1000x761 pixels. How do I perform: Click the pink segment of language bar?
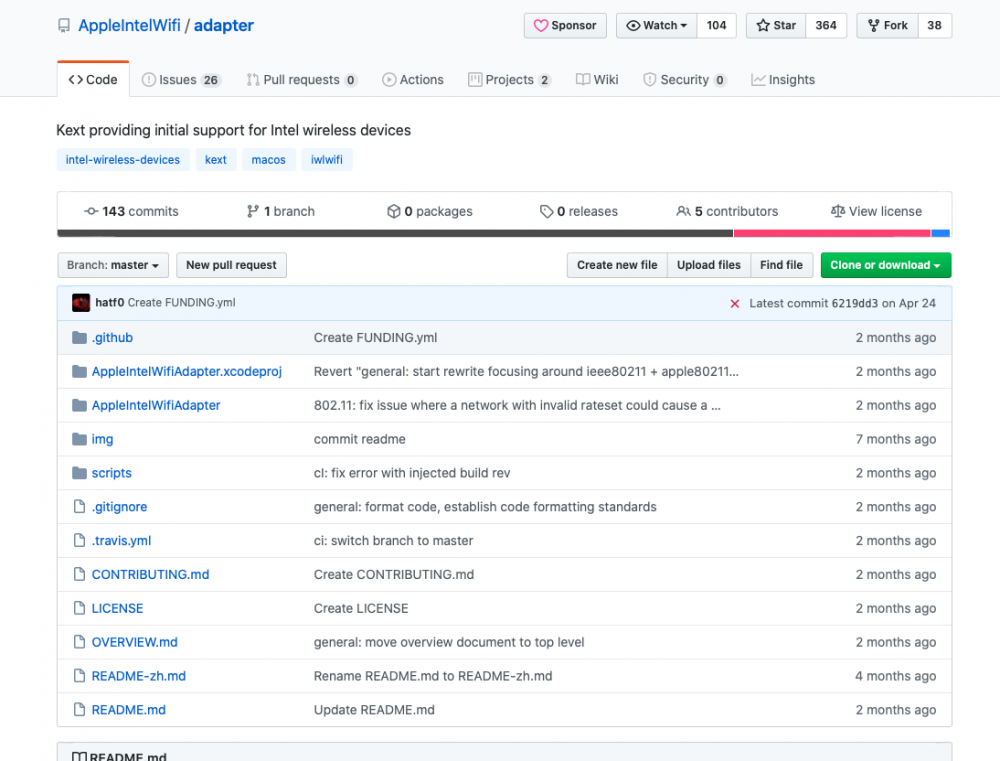point(832,233)
